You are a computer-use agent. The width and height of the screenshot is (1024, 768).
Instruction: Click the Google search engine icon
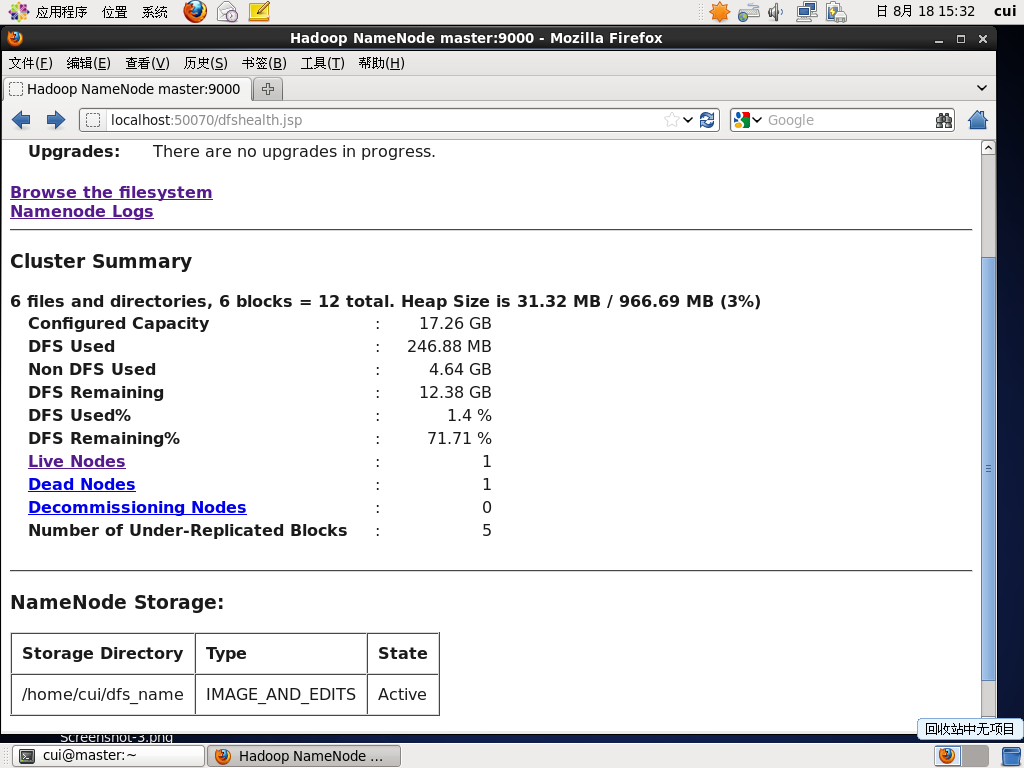pyautogui.click(x=741, y=120)
